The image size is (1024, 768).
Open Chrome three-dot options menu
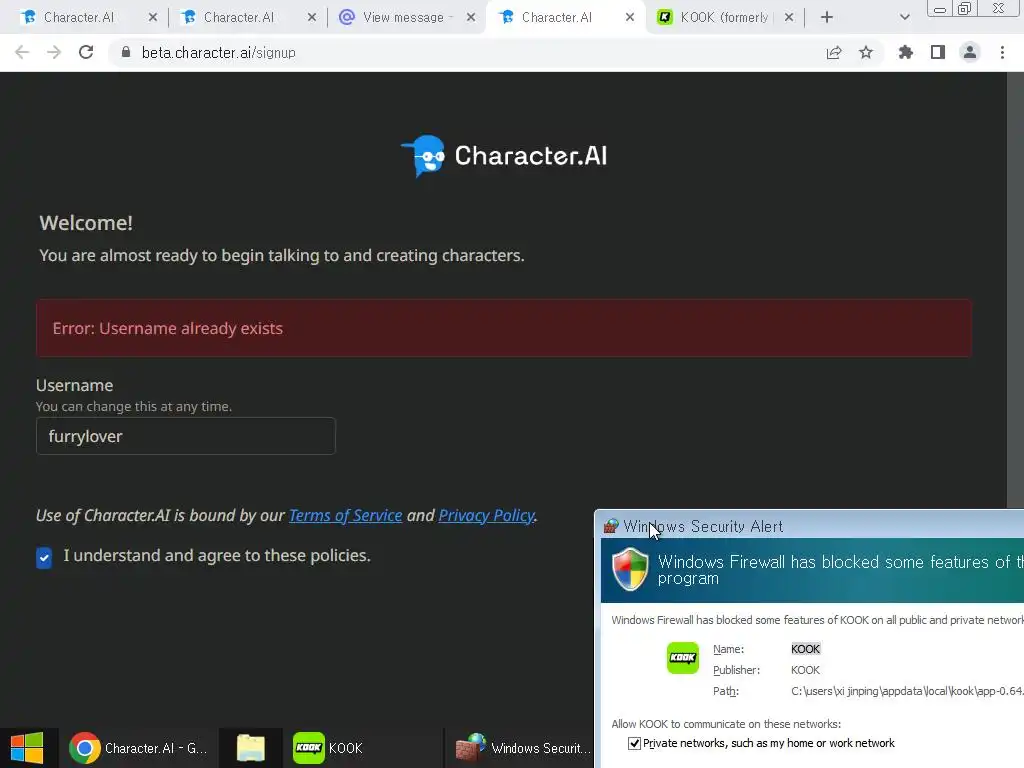[x=1002, y=52]
